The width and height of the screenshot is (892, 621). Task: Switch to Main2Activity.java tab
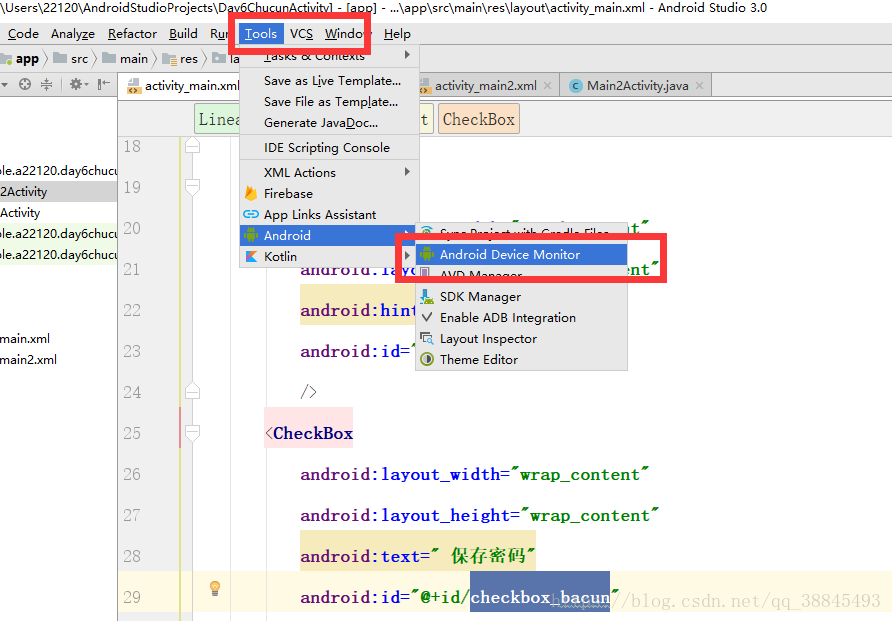(x=637, y=86)
